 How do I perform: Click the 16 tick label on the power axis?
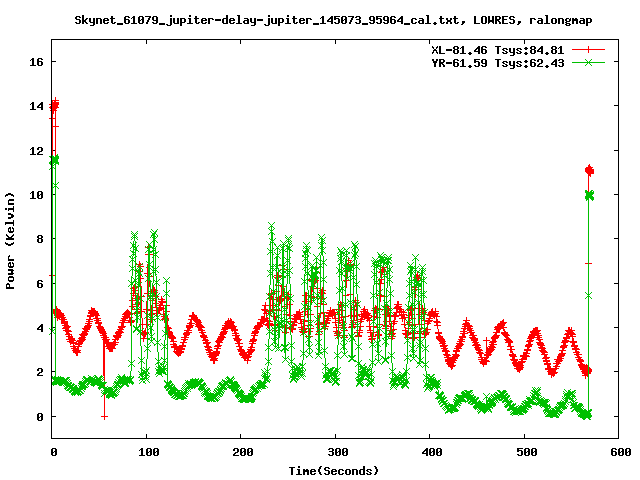pos(35,62)
